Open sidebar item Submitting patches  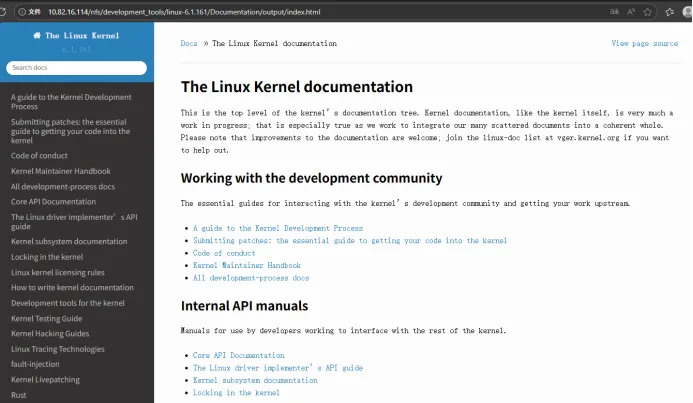[71, 131]
